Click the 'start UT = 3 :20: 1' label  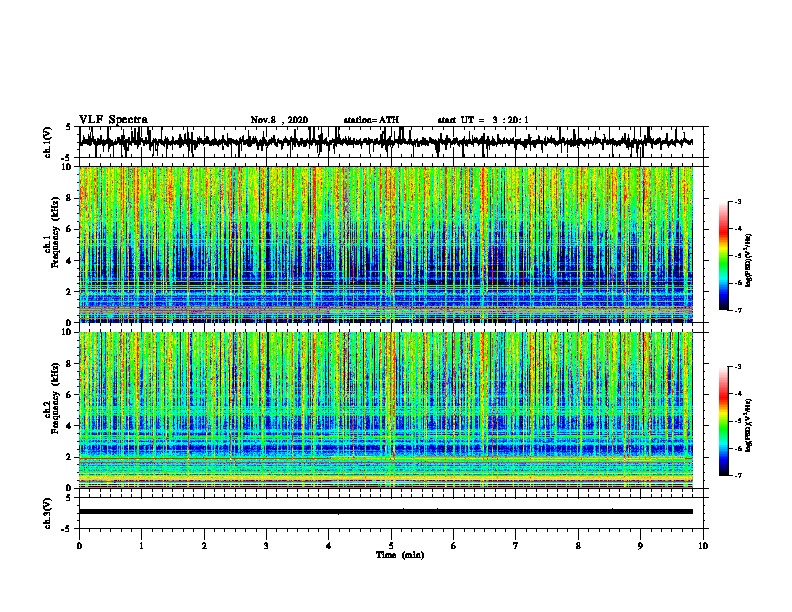click(x=483, y=120)
